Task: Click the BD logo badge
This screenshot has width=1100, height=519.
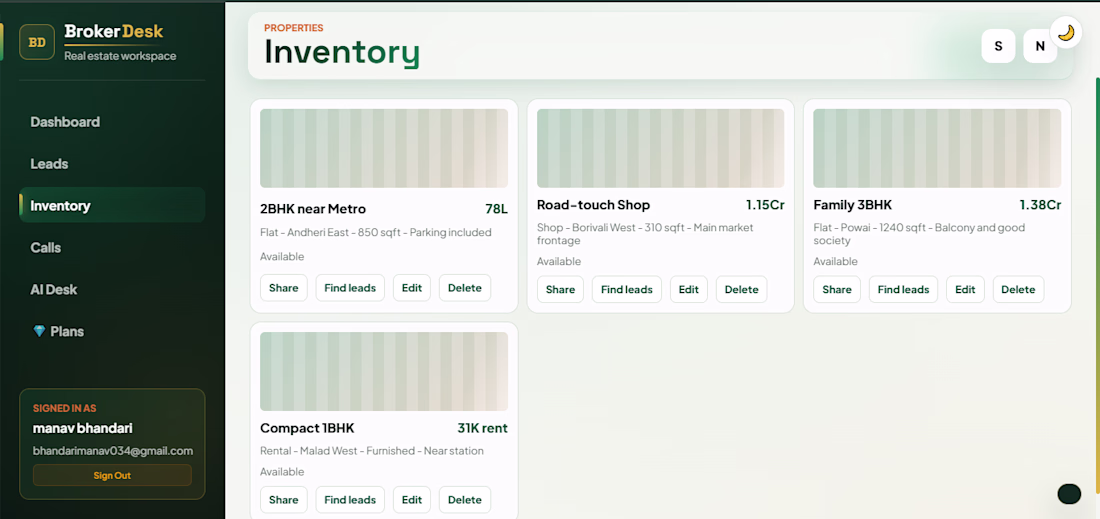Action: click(x=37, y=42)
